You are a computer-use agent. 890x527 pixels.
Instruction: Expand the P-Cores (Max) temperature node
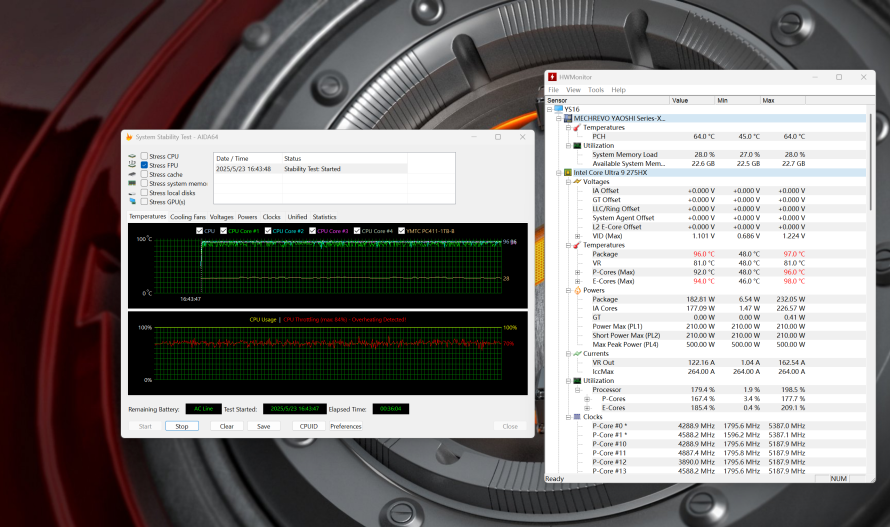[x=577, y=272]
